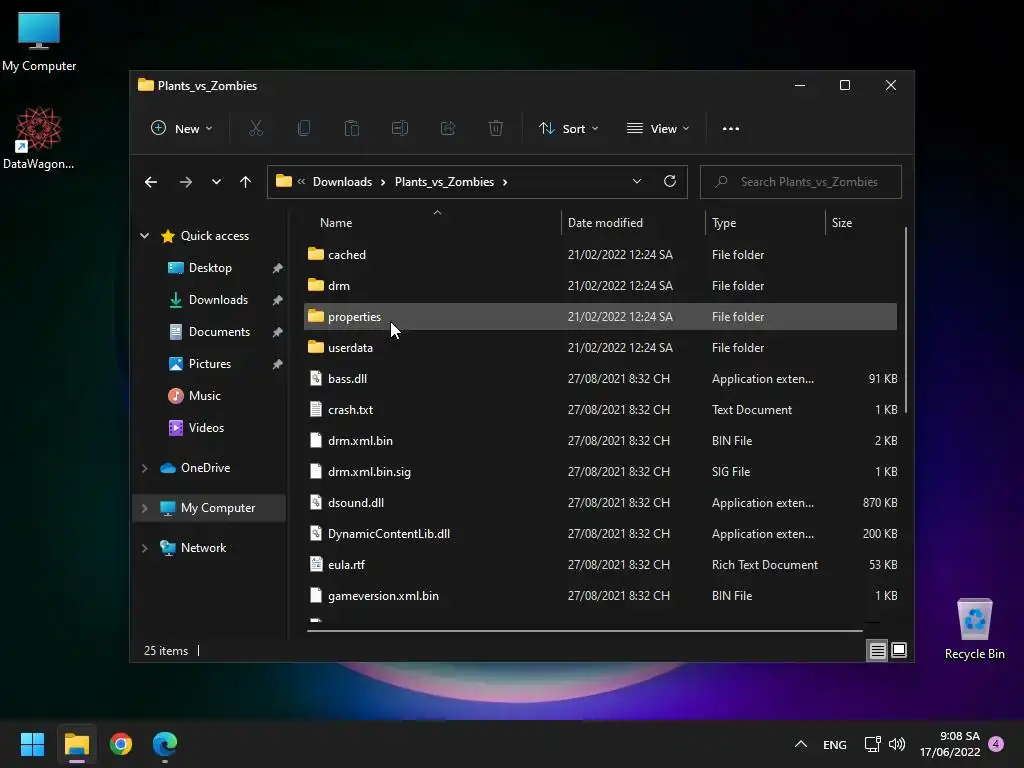1024x768 pixels.
Task: Click the Delete trash icon
Action: (x=496, y=129)
